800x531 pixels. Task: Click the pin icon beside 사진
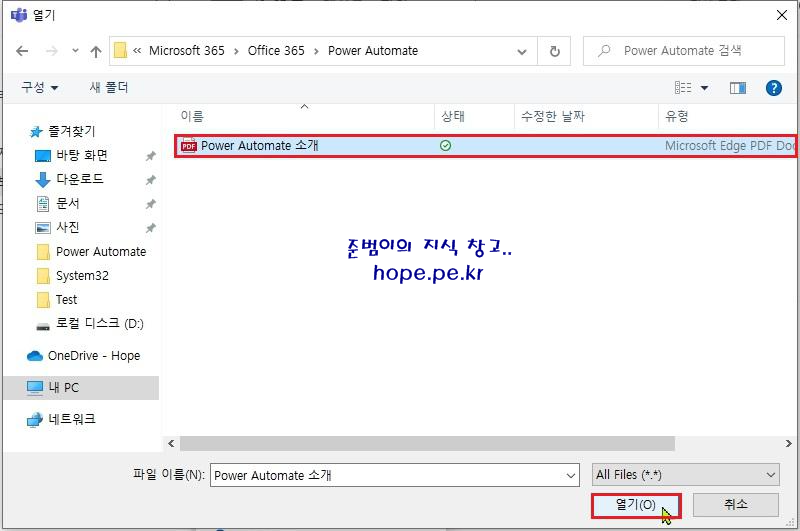(151, 228)
